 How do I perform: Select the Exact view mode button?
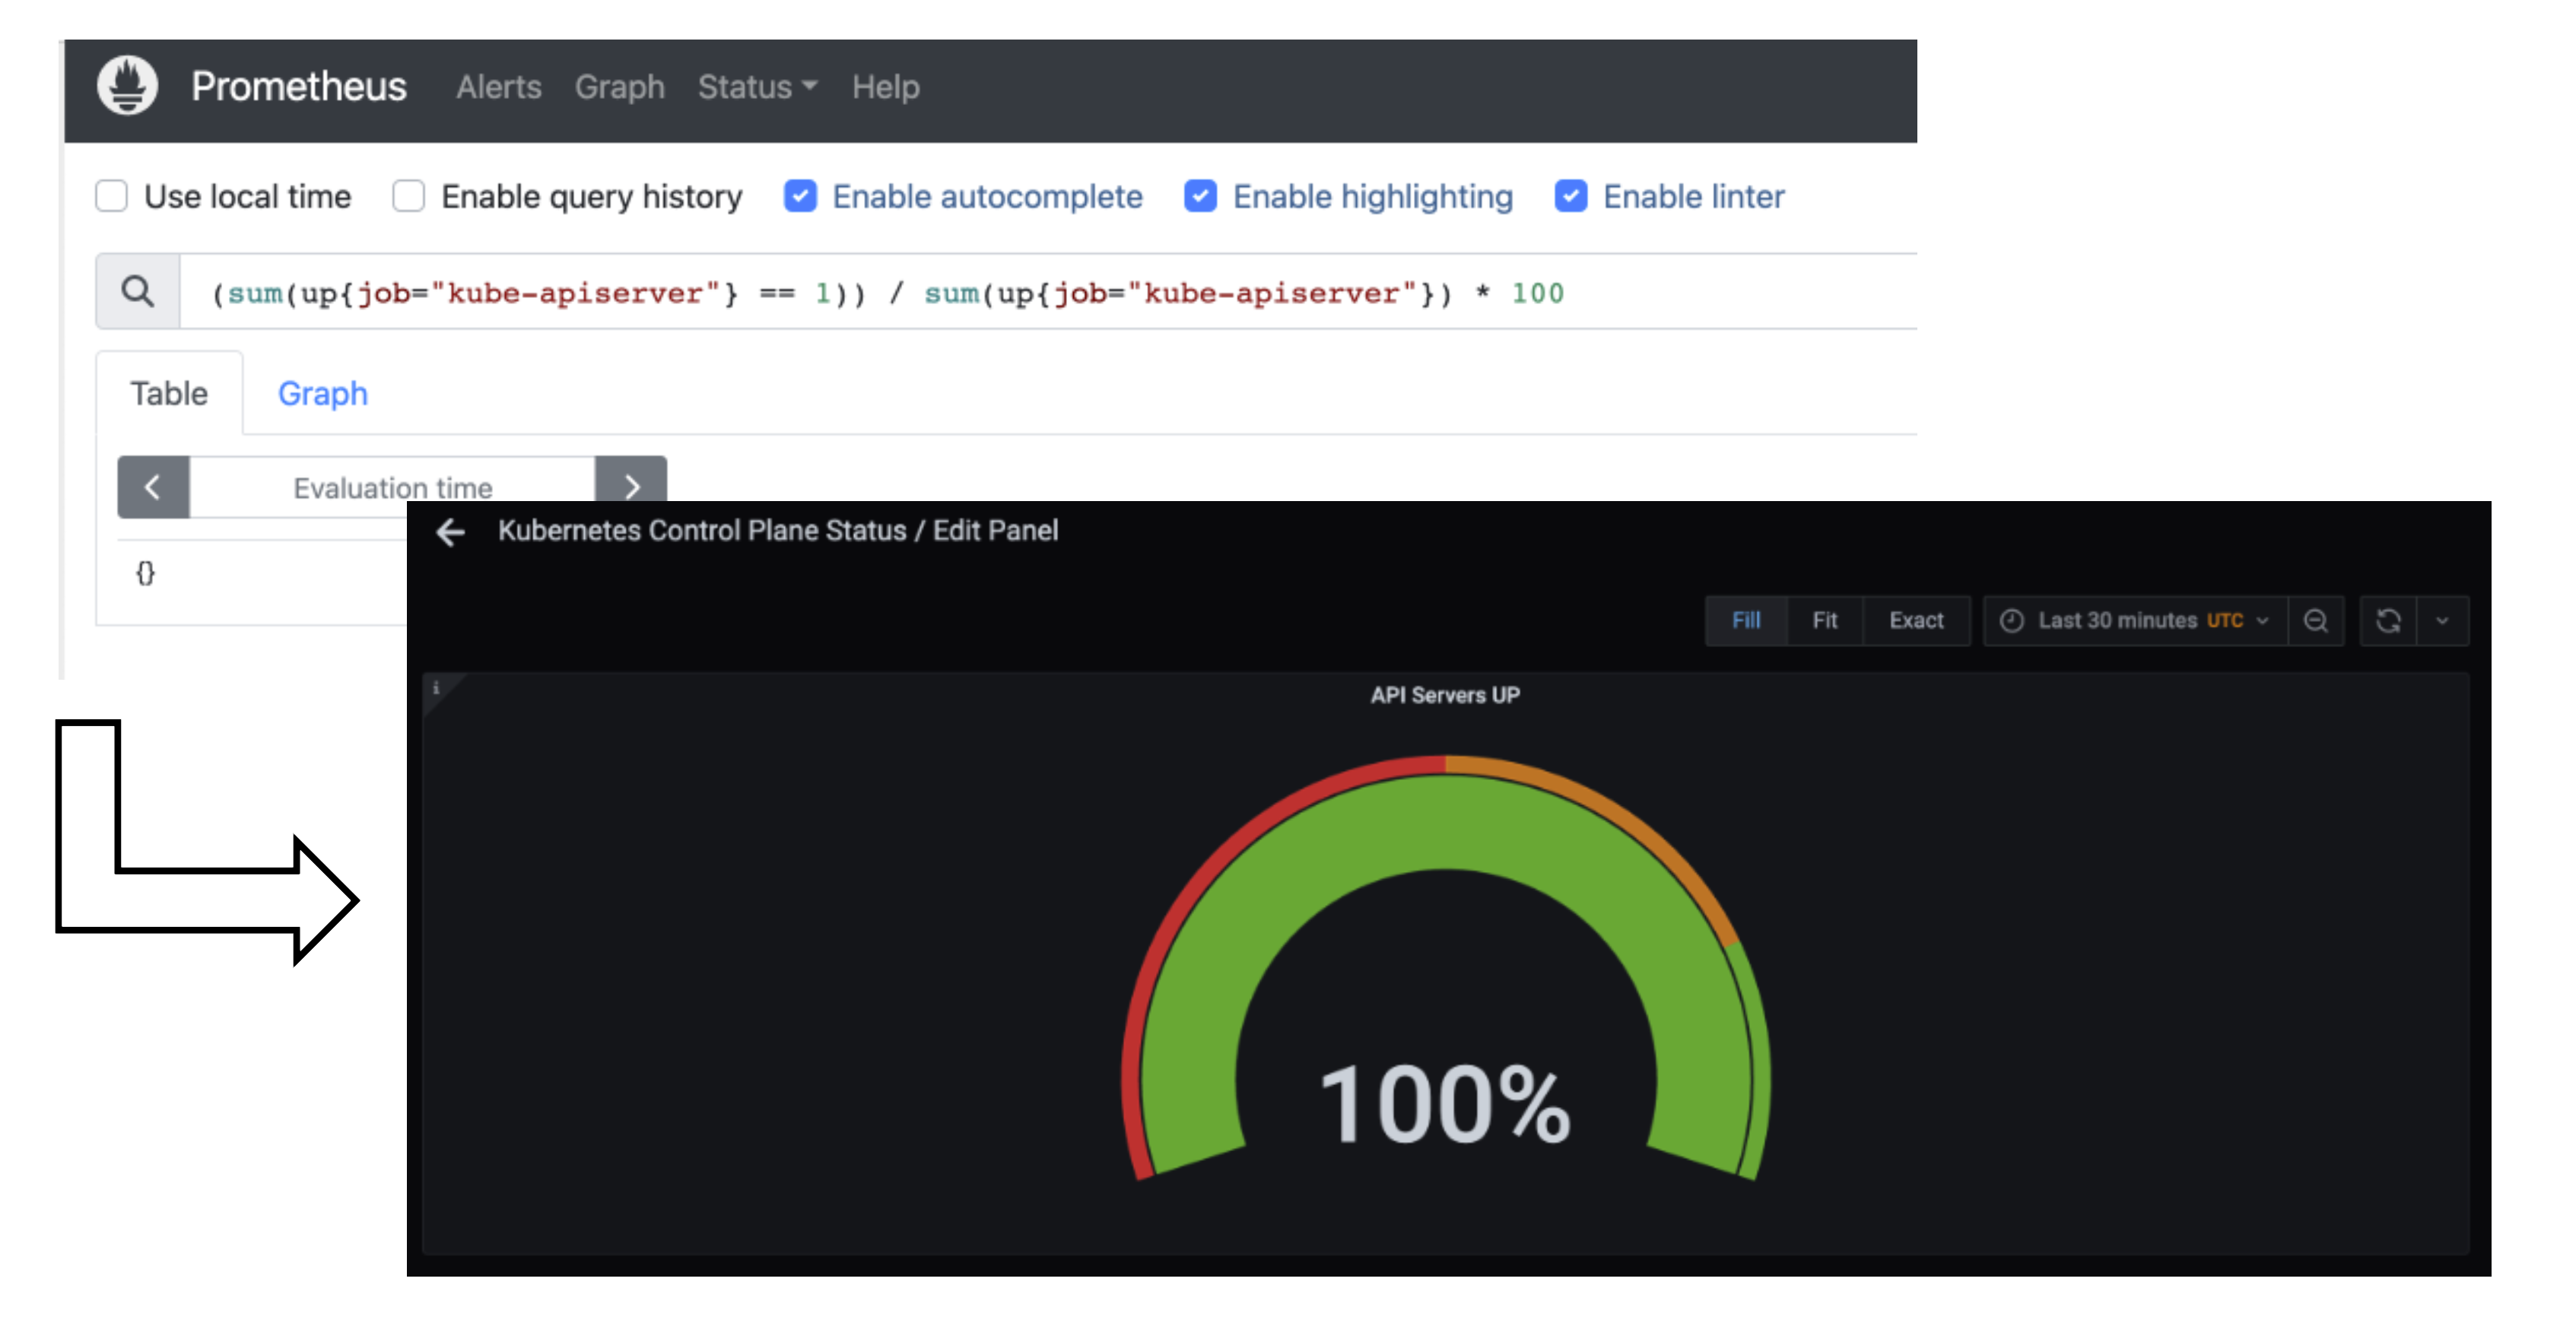click(x=1915, y=621)
